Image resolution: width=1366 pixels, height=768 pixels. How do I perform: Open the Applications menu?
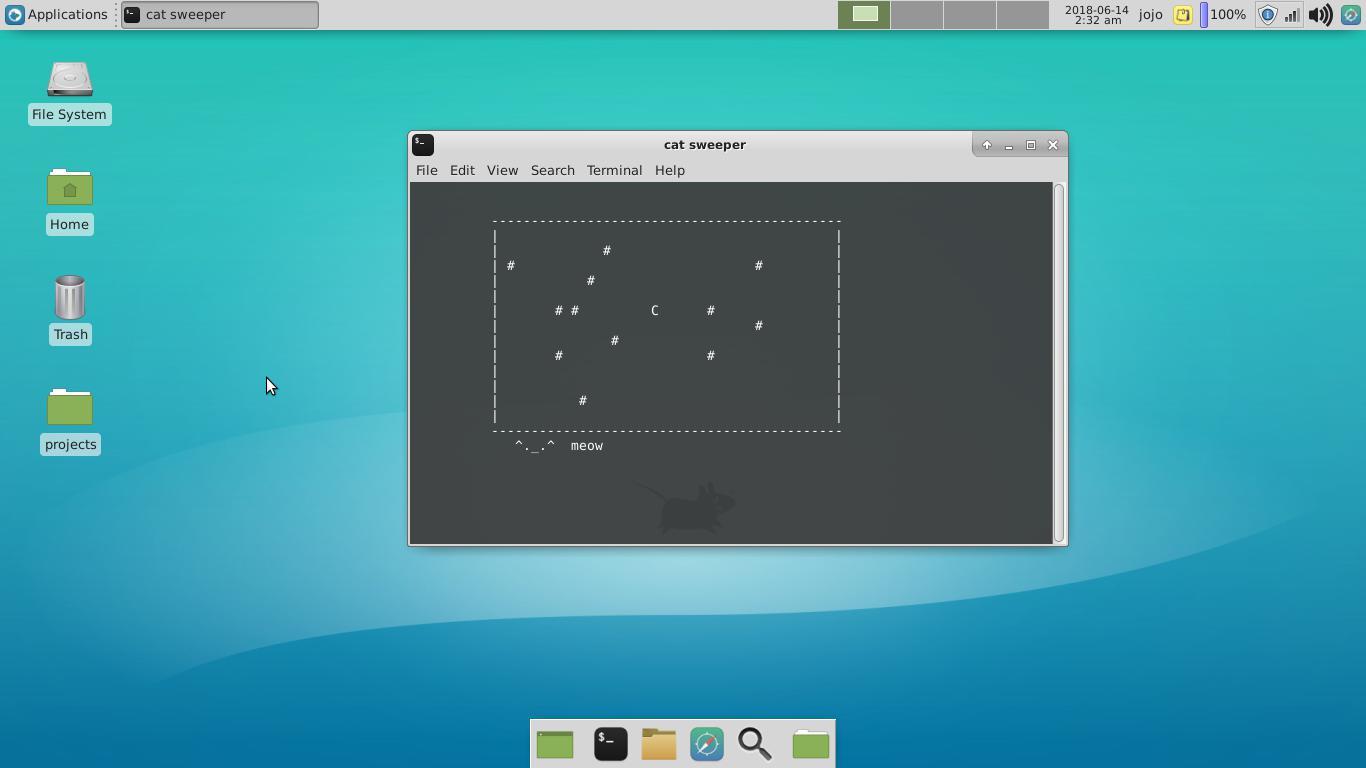[x=56, y=14]
